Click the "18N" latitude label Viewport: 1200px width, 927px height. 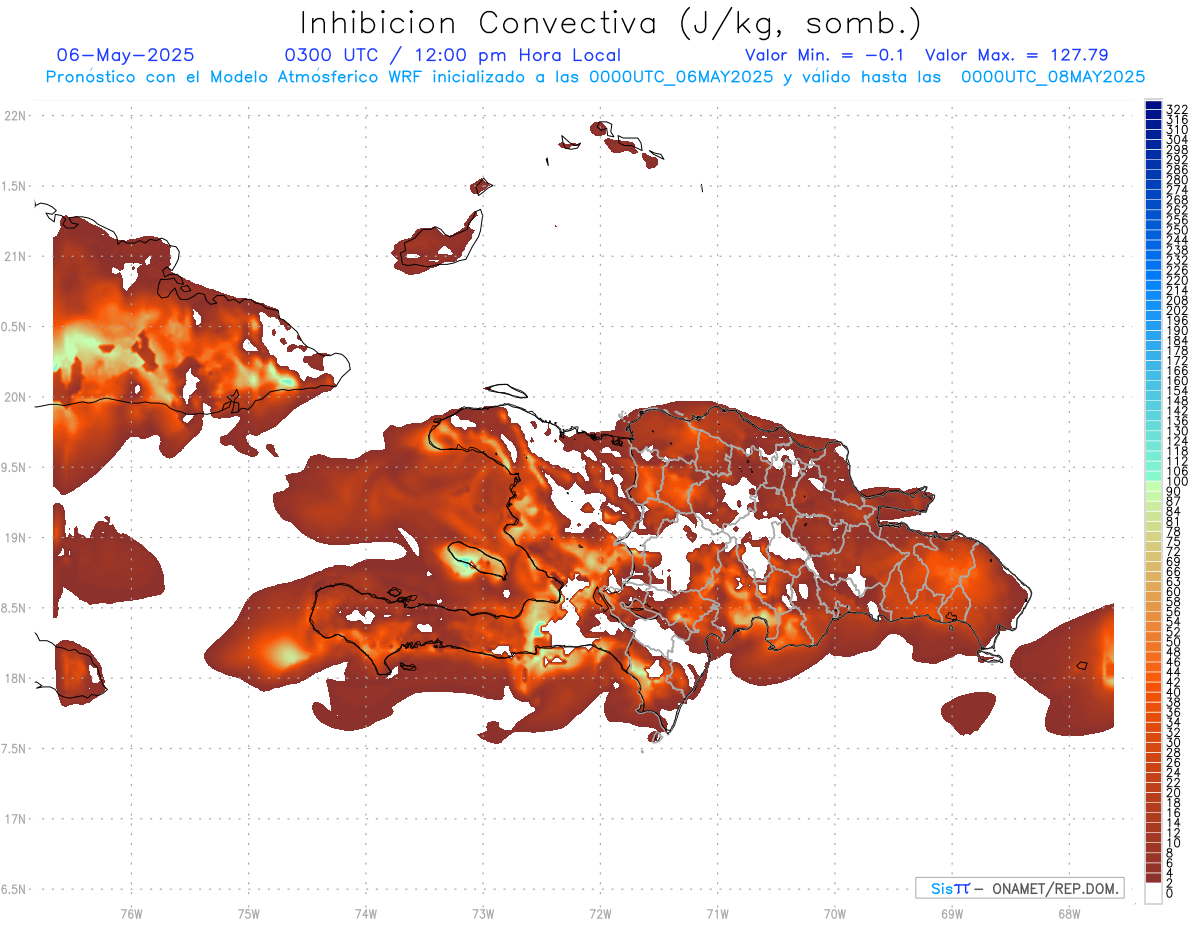point(15,678)
